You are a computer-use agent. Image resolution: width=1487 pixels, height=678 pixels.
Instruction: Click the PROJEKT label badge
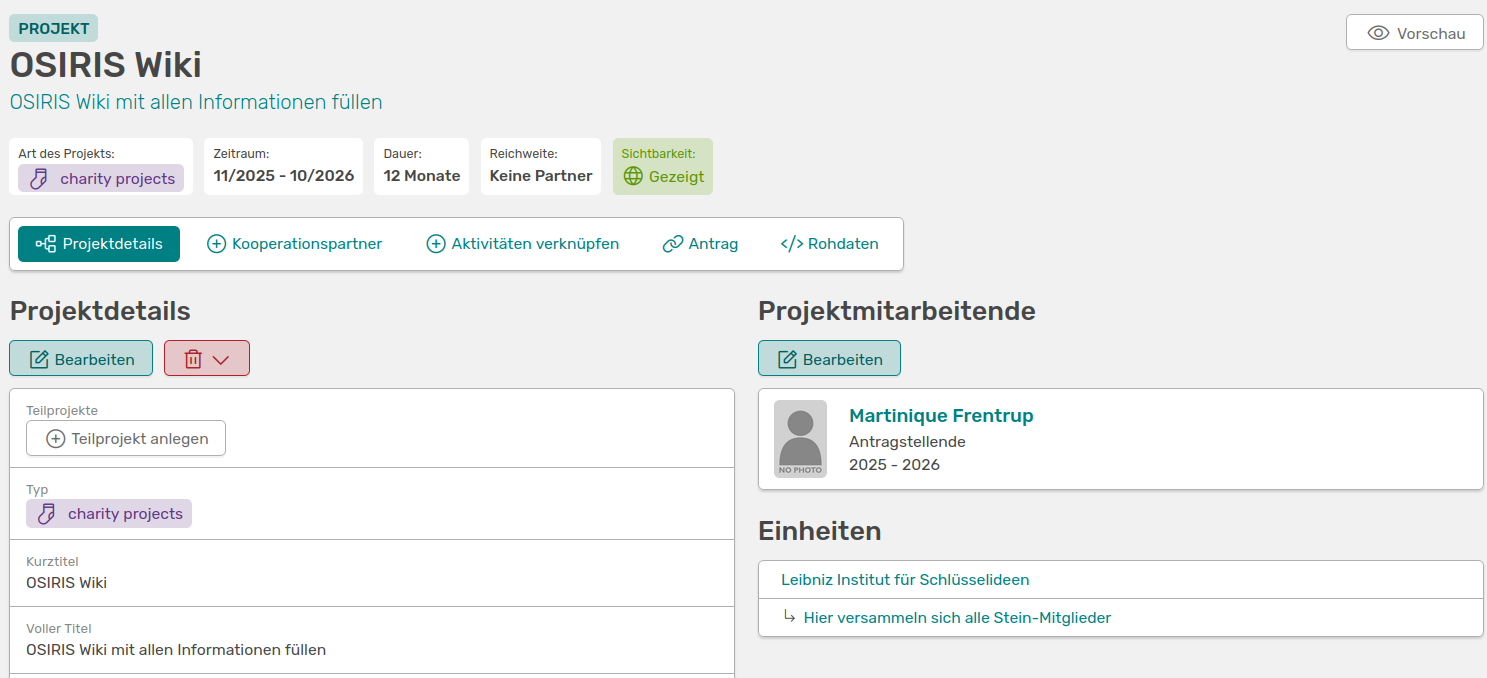click(54, 28)
